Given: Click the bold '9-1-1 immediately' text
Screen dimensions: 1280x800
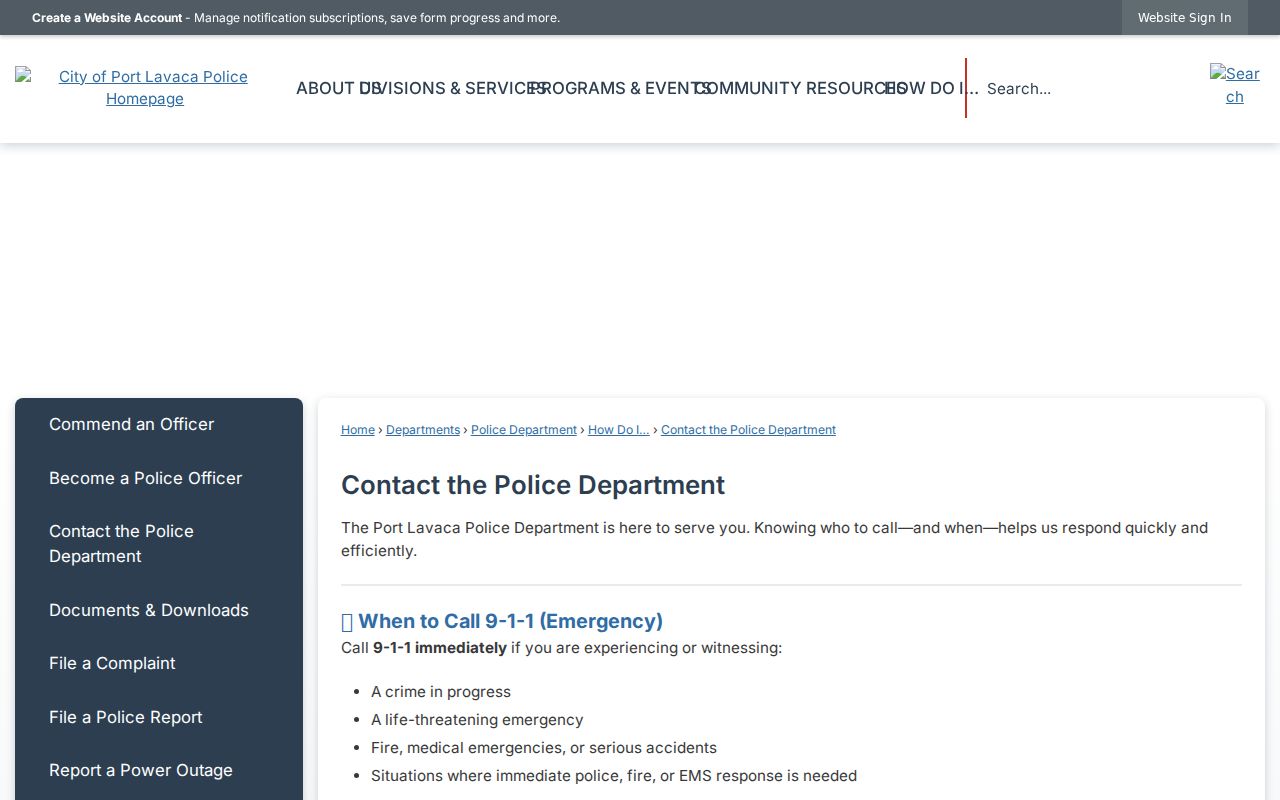Looking at the screenshot, I should pos(440,648).
